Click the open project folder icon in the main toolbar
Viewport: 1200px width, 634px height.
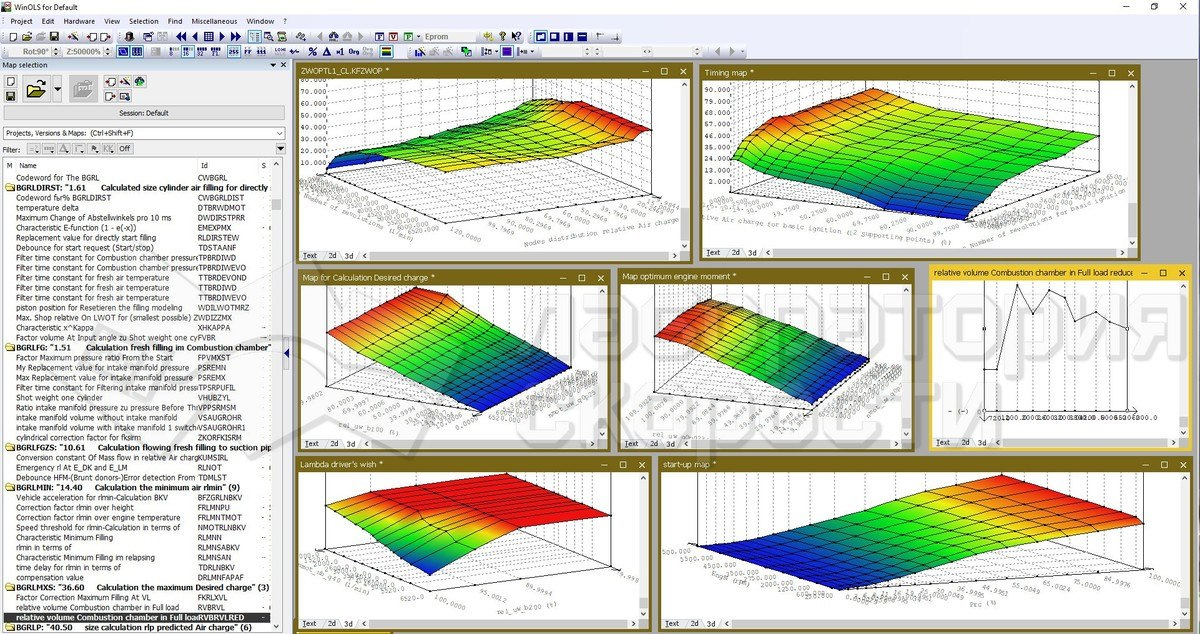point(28,36)
